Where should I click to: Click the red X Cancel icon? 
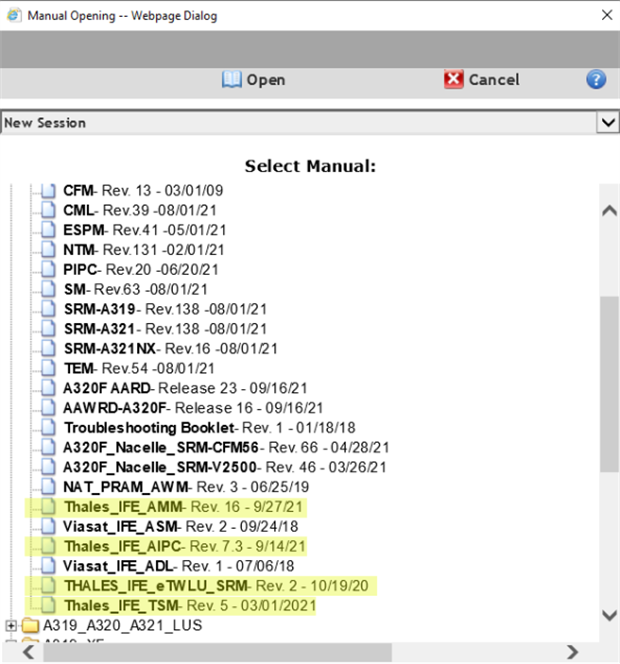454,80
